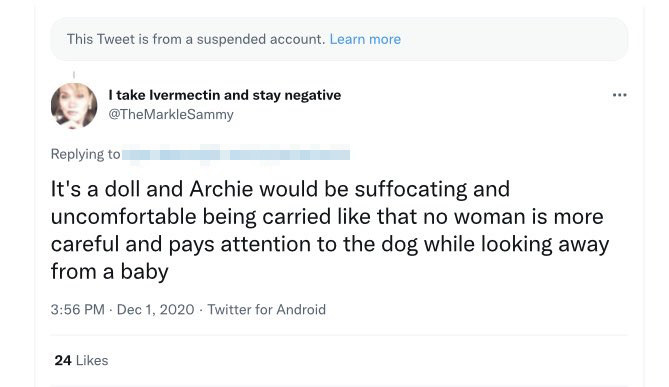Select first blurred handle after 'Replying to'

coord(172,152)
